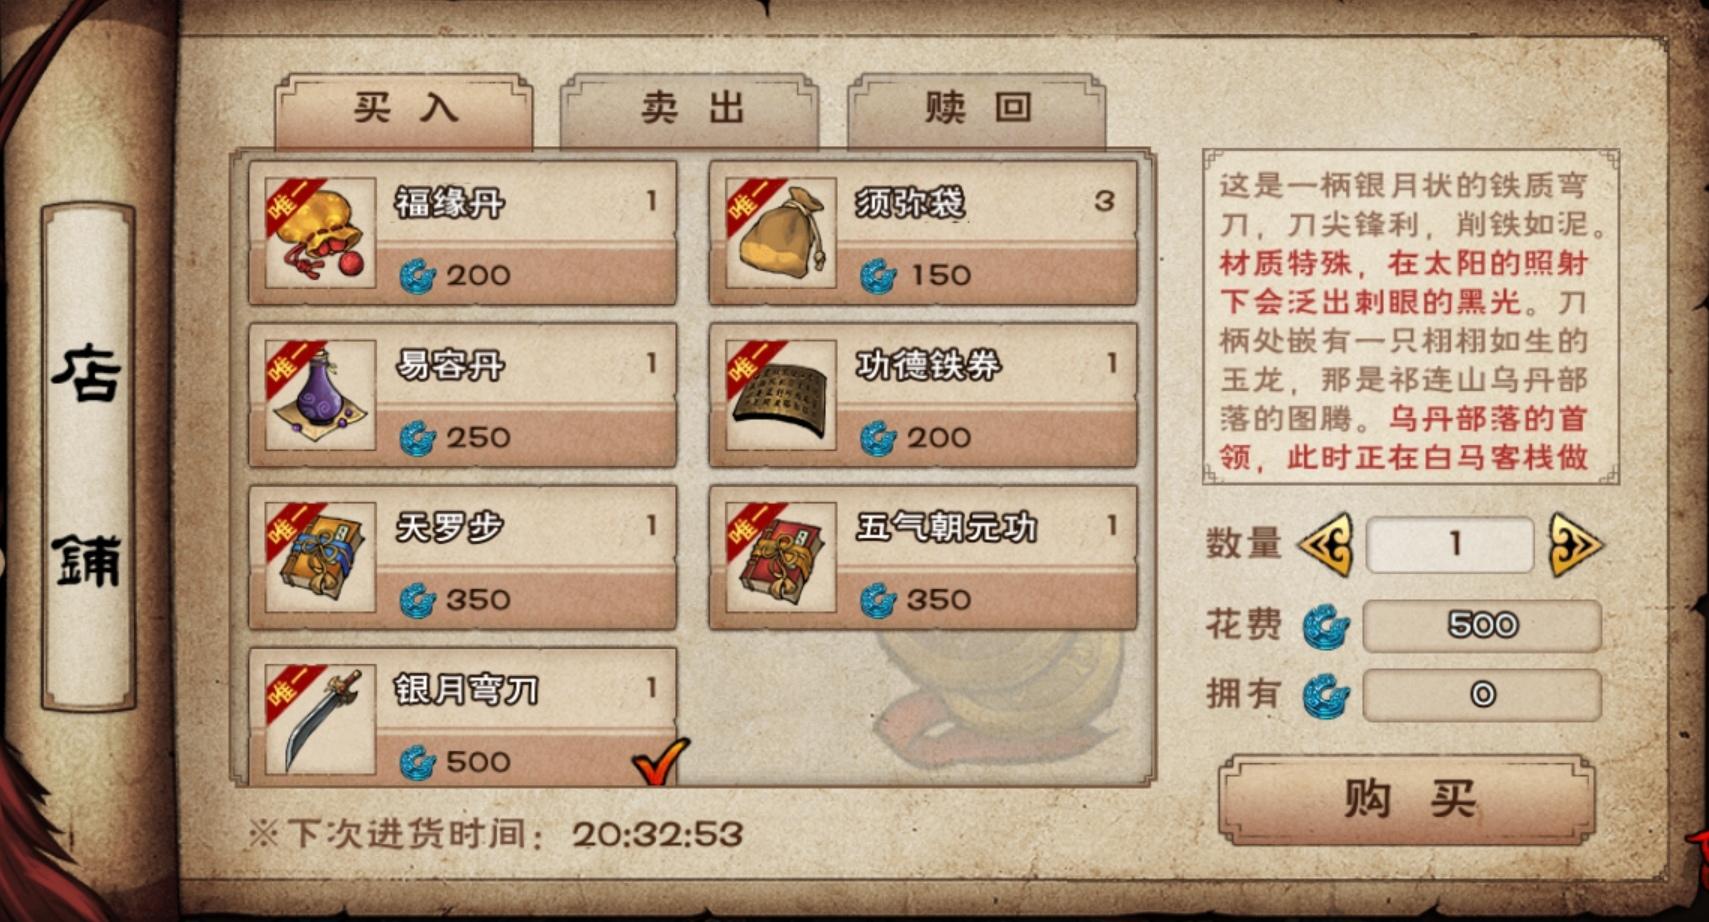
Task: Pick the 五气朝元功 red book icon
Action: pyautogui.click(x=781, y=557)
